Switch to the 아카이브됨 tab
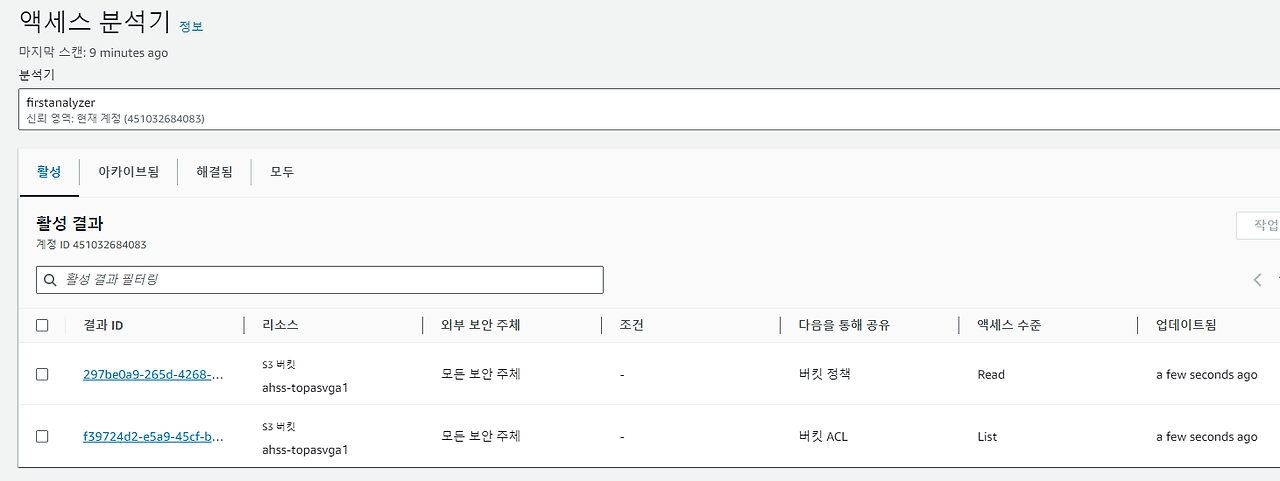This screenshot has height=481, width=1280. click(x=128, y=172)
